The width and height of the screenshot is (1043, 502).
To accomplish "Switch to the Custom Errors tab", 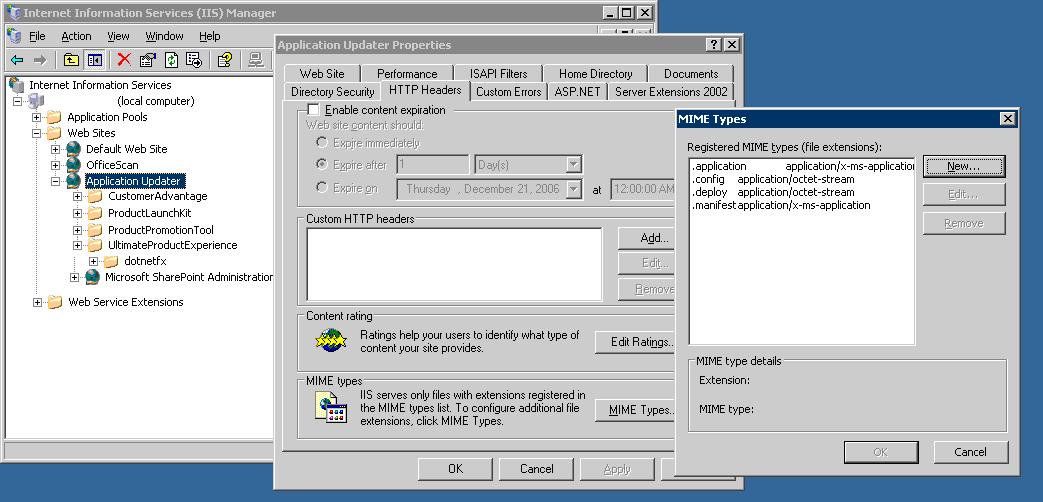I will tap(509, 92).
